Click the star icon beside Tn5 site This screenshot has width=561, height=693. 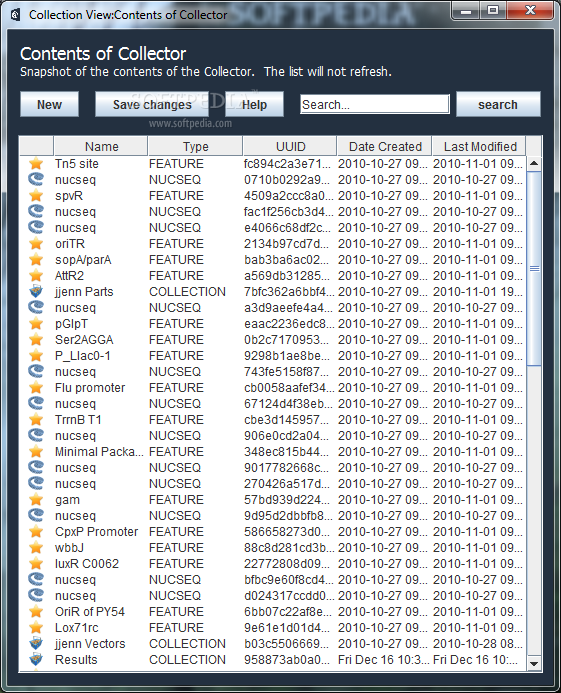point(36,164)
